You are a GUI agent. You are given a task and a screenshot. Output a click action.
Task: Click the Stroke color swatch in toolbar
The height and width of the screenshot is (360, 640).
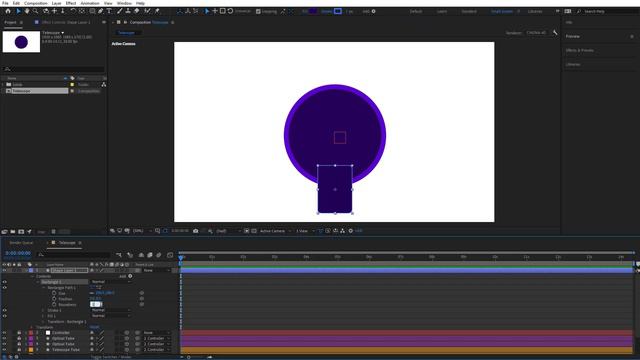pyautogui.click(x=338, y=11)
